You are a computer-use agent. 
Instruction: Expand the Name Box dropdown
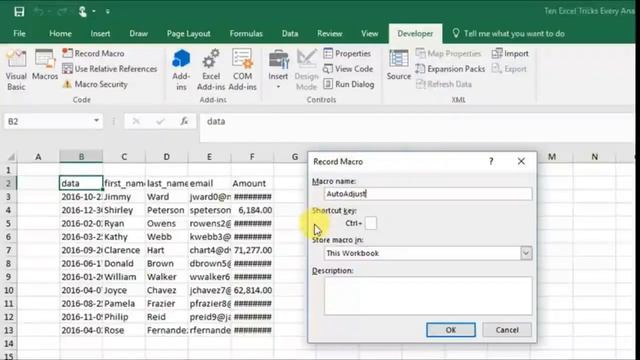(96, 121)
